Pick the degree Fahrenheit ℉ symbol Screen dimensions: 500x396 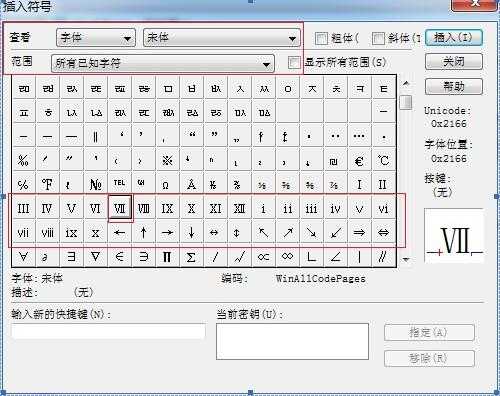(47, 185)
